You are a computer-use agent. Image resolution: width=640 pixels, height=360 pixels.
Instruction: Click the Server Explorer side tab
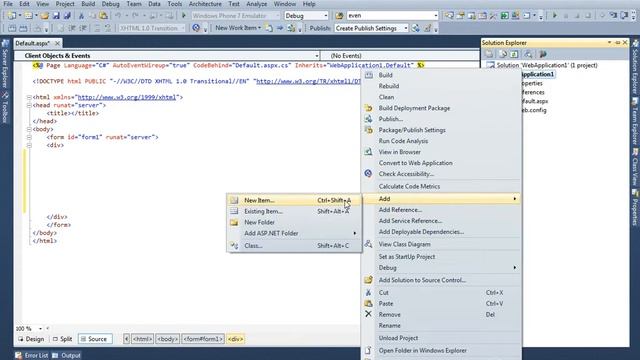[5, 64]
